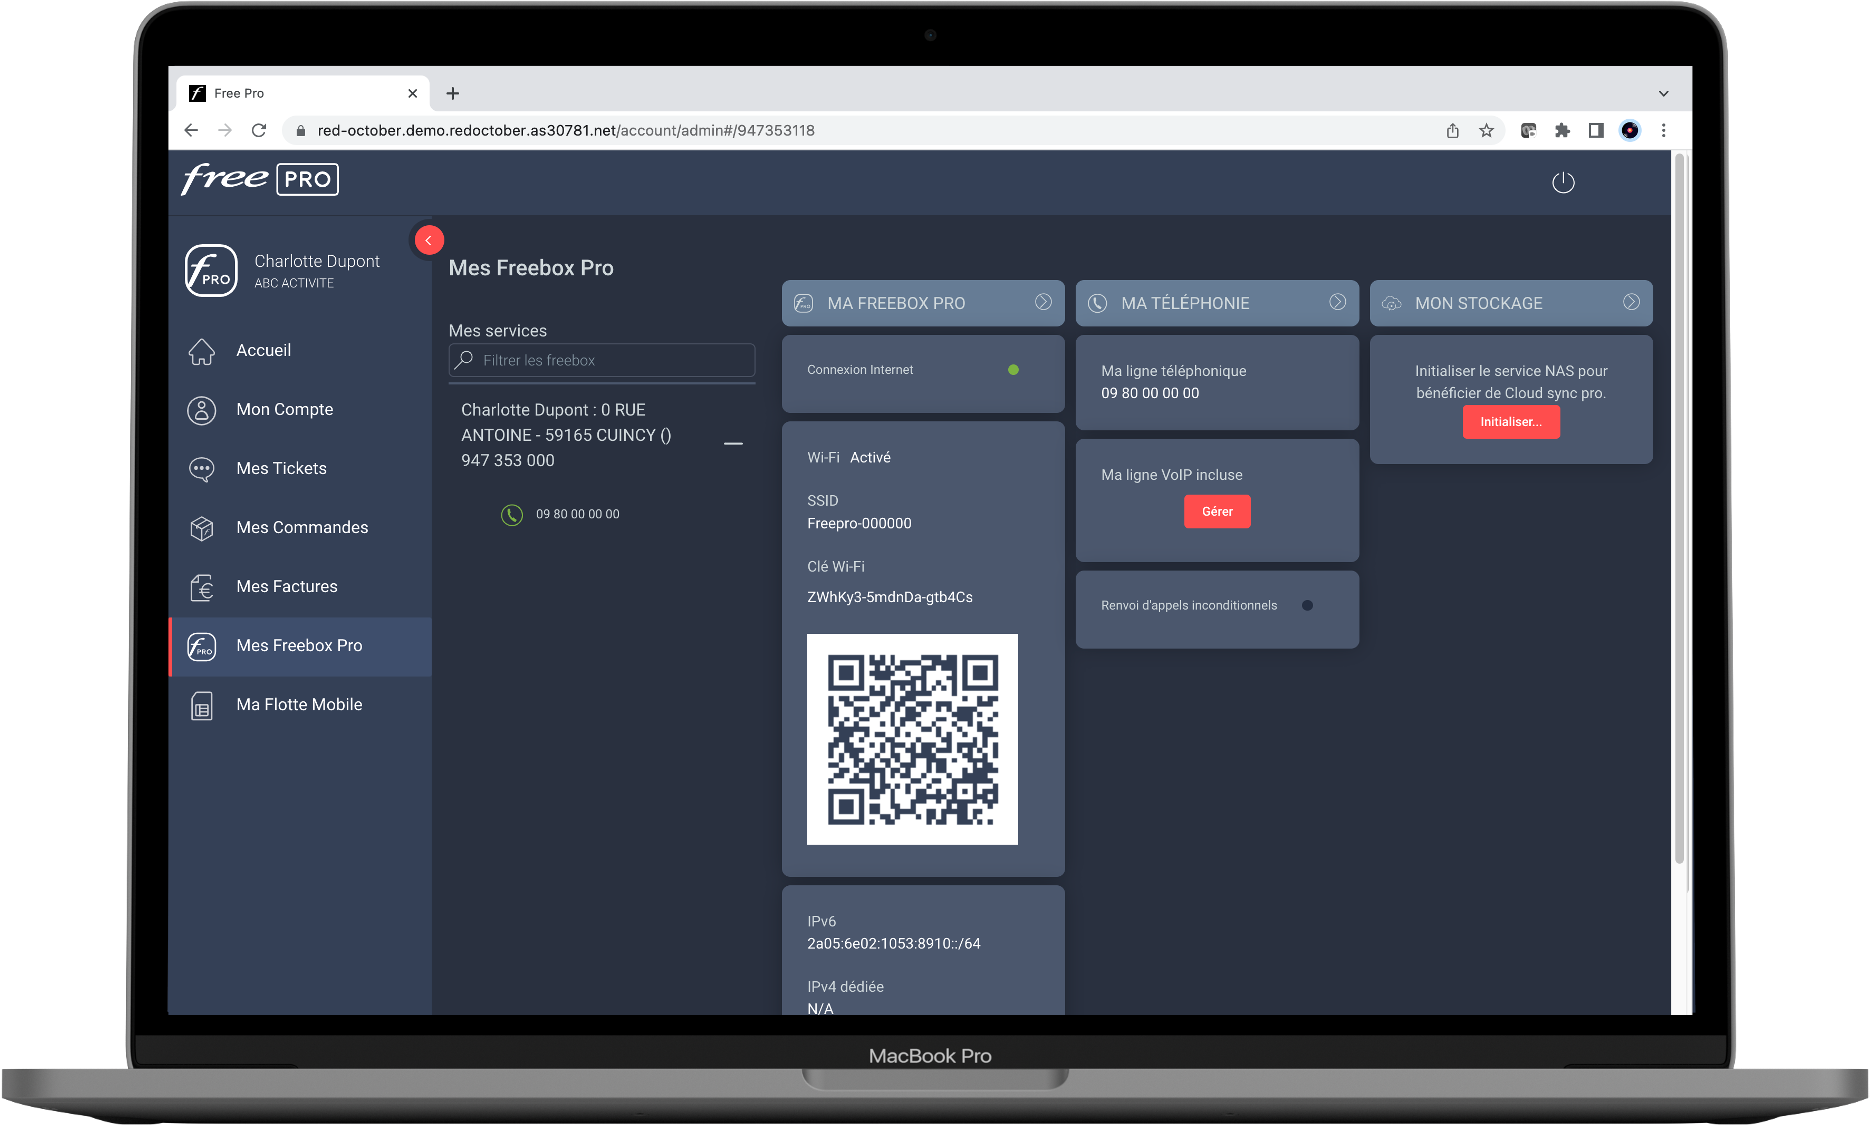Open Ma Freebox Pro arrow

point(1043,302)
